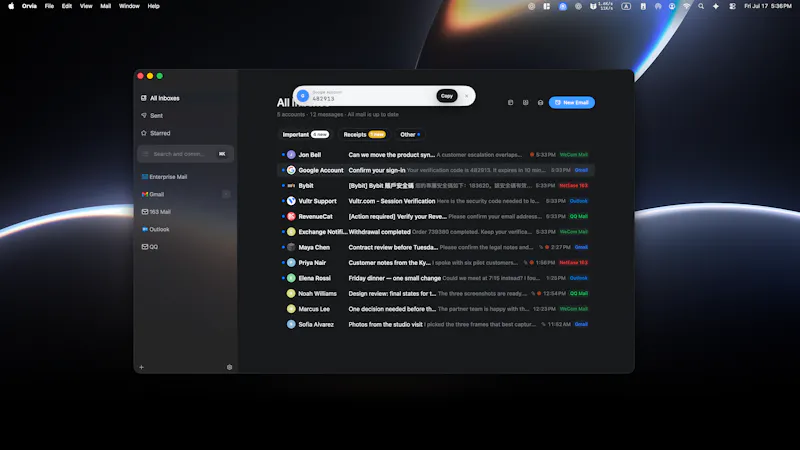This screenshot has height=450, width=800.
Task: Open Vultr Support Session Verification email
Action: coord(436,201)
